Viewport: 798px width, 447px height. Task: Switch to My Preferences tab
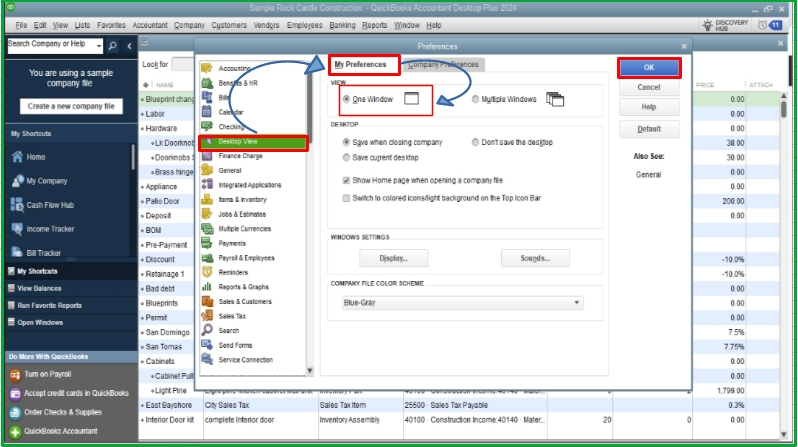click(363, 65)
